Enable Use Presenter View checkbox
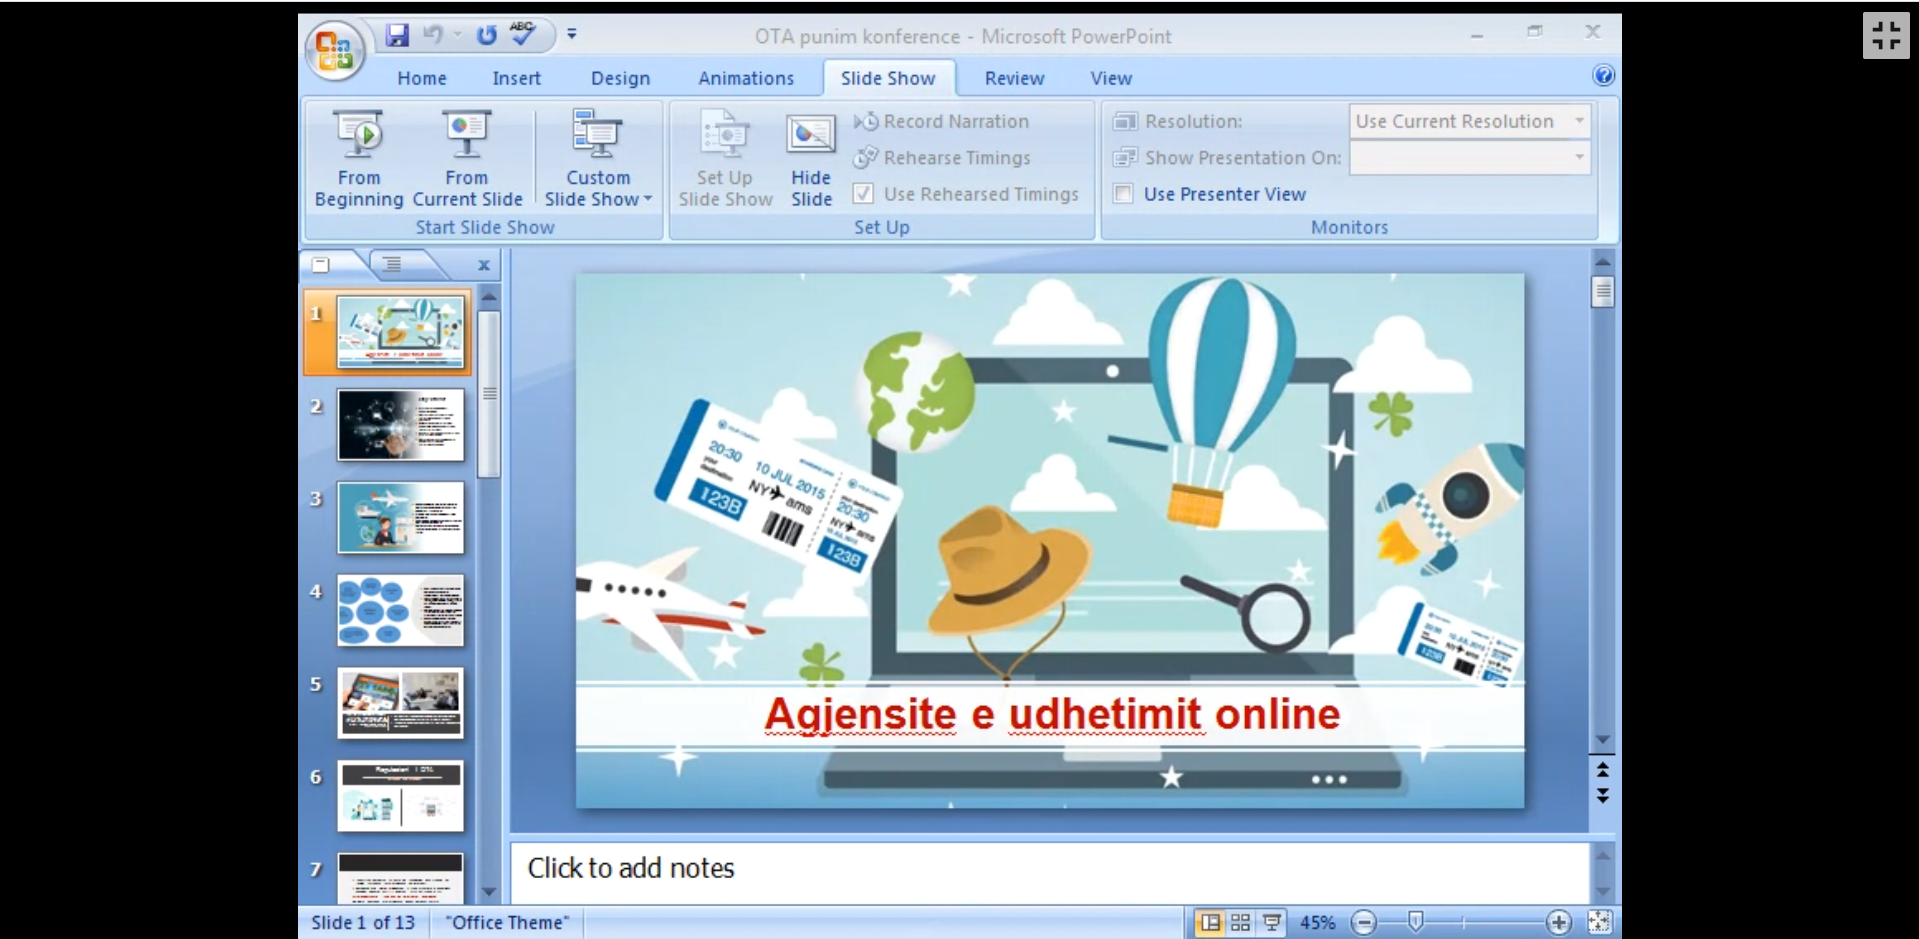1919x939 pixels. point(1124,194)
